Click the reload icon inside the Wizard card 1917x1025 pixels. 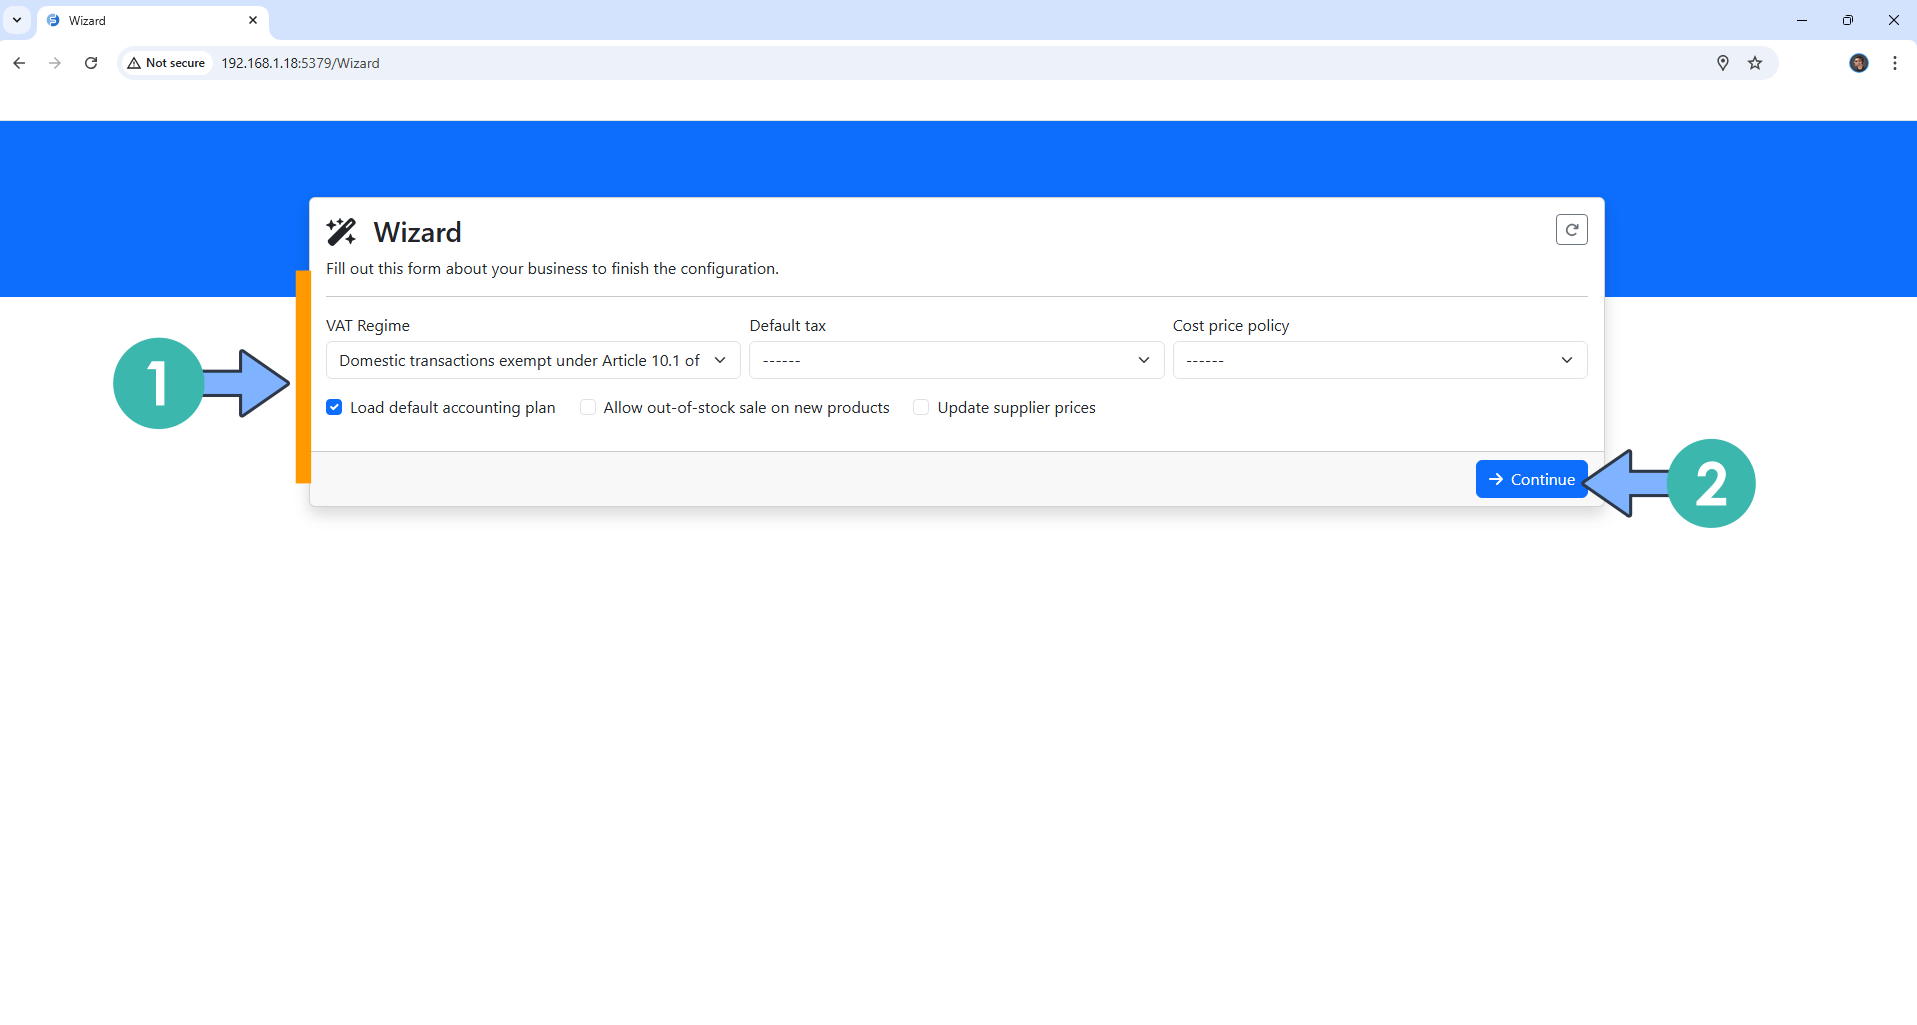[1571, 229]
